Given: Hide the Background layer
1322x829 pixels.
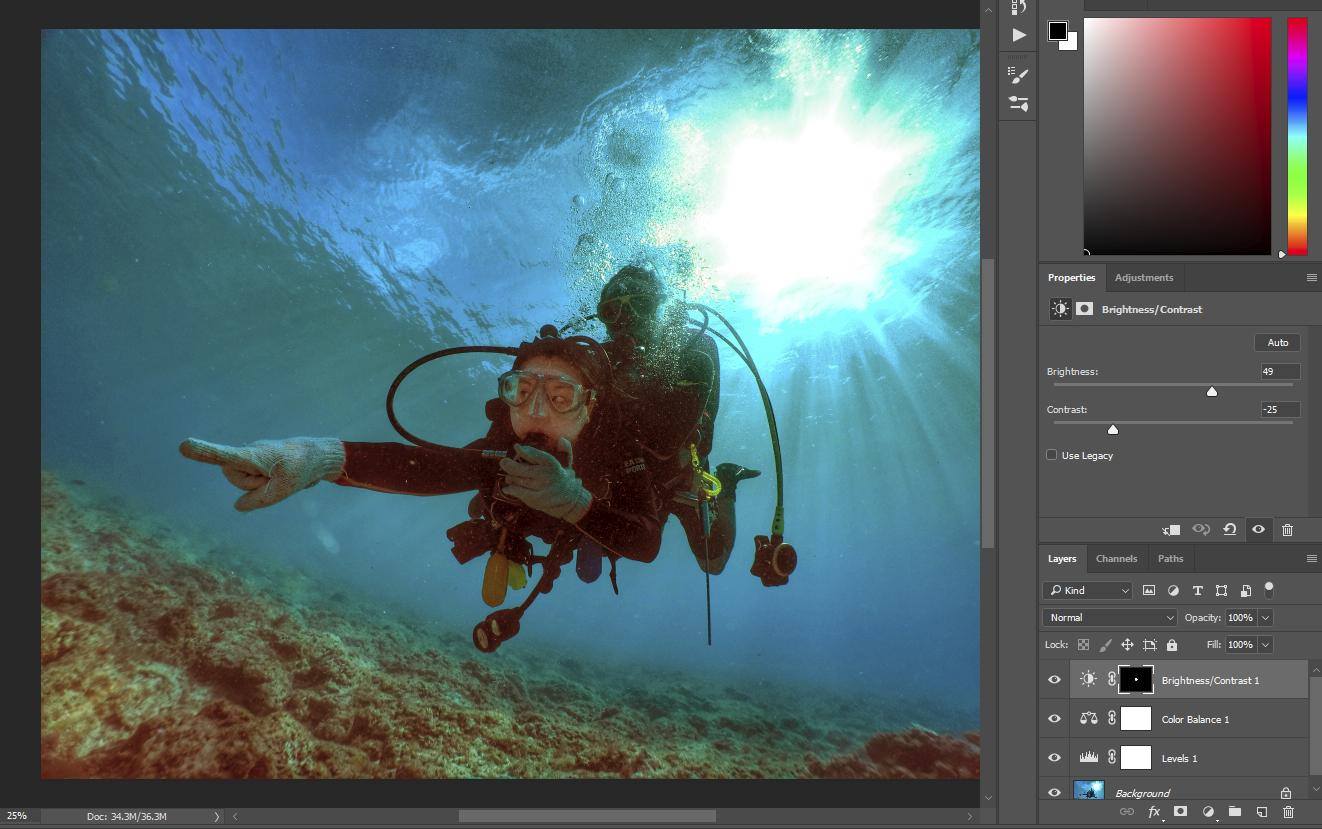Looking at the screenshot, I should [x=1054, y=792].
